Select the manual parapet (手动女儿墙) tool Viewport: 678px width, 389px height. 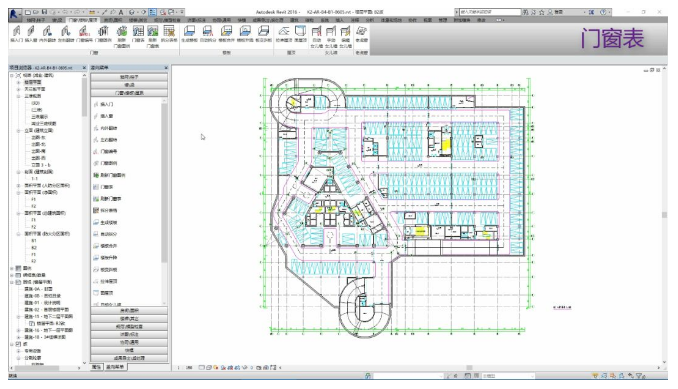tap(331, 36)
